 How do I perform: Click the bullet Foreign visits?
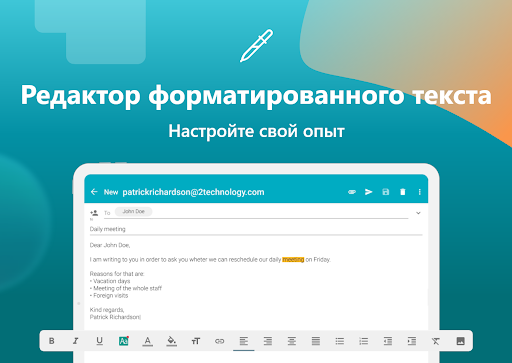pyautogui.click(x=110, y=296)
